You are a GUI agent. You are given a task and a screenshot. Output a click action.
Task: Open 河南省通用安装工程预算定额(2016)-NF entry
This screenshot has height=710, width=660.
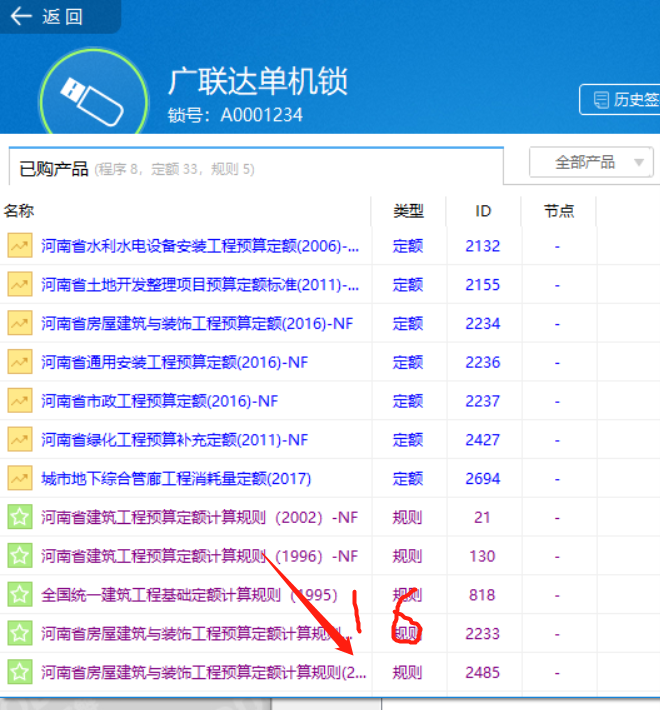(175, 362)
